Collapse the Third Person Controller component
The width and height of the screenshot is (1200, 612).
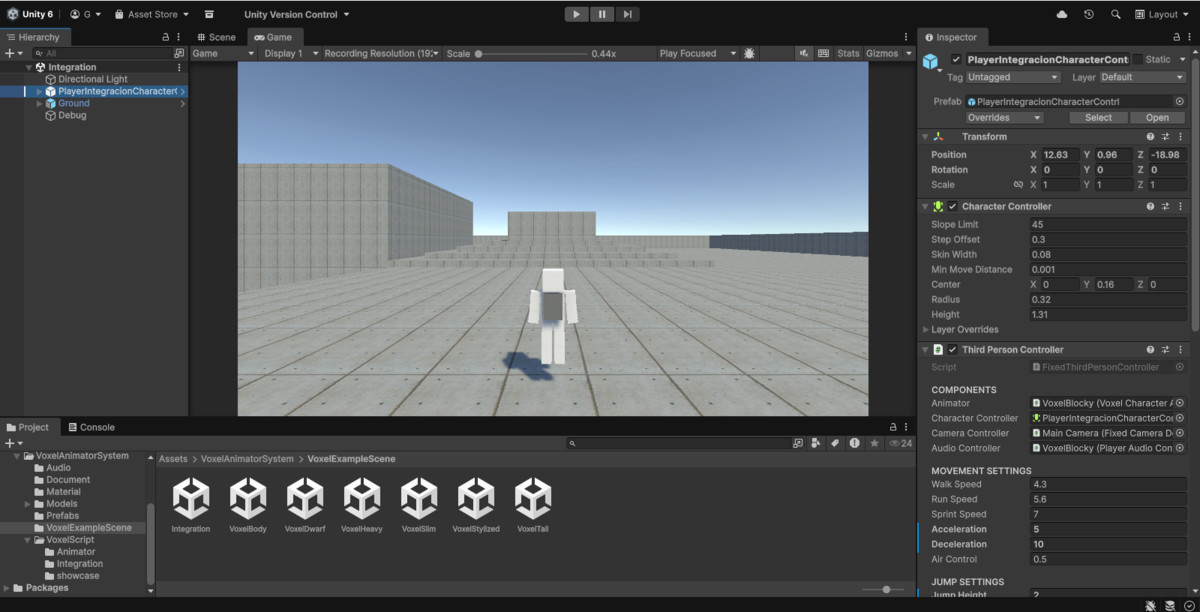point(925,349)
